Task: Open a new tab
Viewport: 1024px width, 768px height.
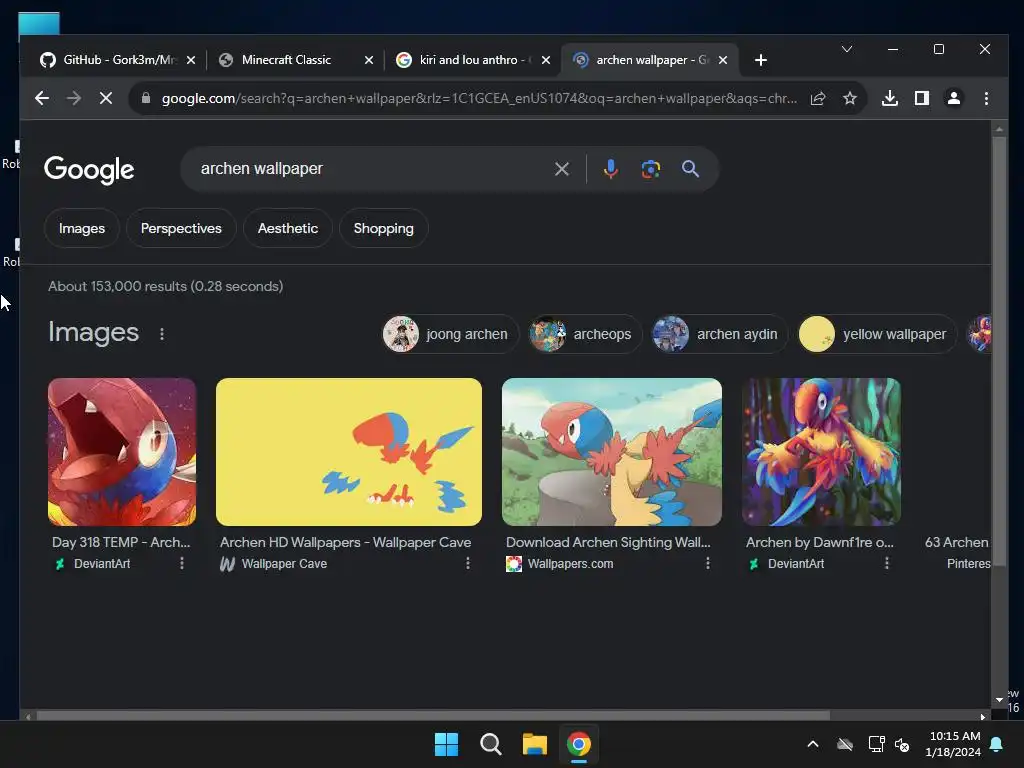Action: [760, 60]
